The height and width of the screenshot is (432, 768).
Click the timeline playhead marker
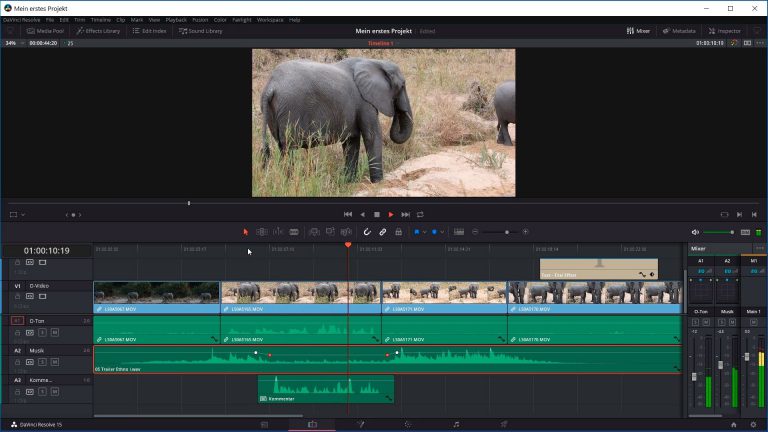click(x=348, y=245)
